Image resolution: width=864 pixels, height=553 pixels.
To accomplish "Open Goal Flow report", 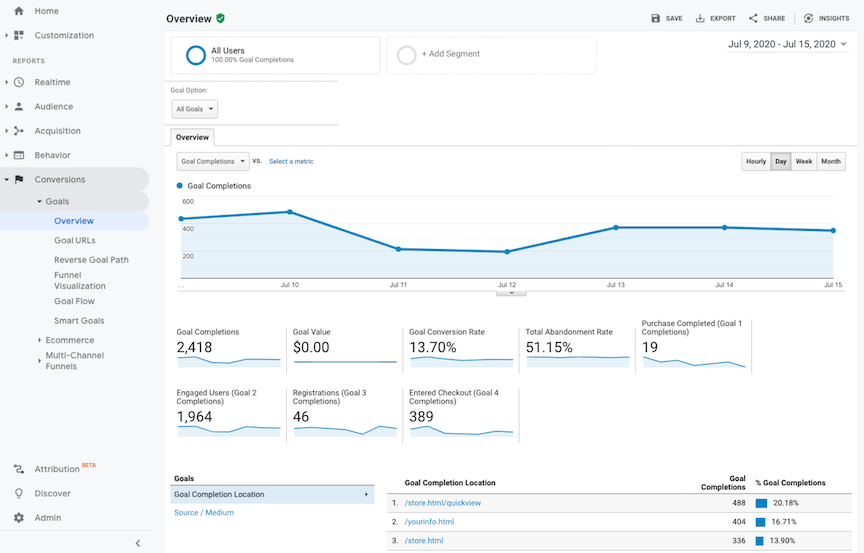I will pyautogui.click(x=74, y=301).
